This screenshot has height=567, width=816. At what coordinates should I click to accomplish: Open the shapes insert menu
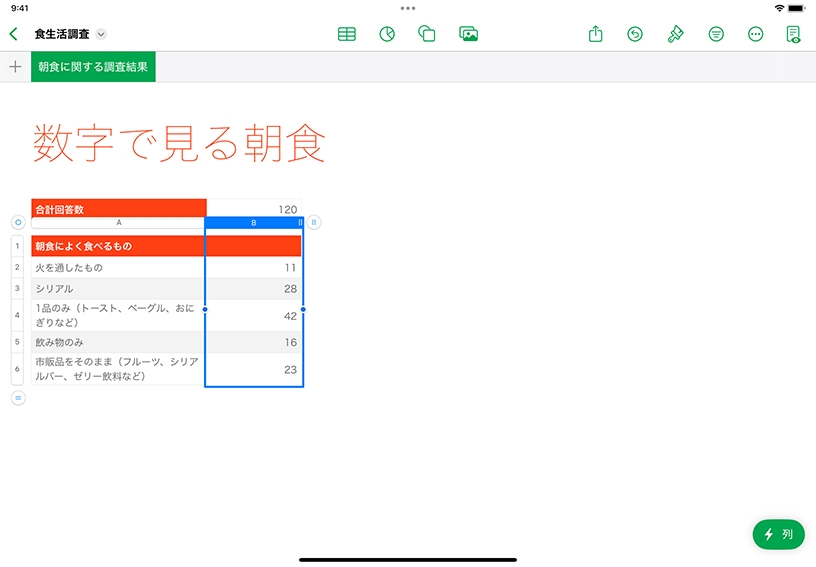click(x=427, y=34)
